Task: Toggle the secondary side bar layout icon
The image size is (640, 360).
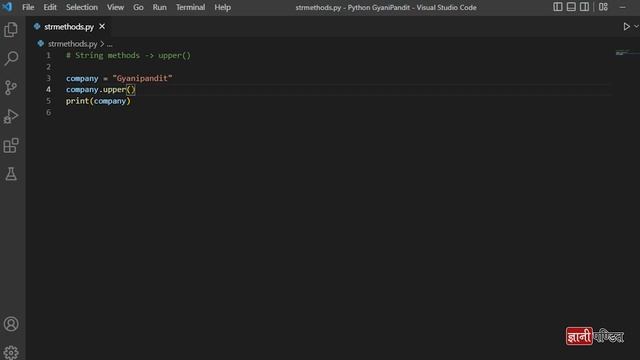Action: click(584, 7)
